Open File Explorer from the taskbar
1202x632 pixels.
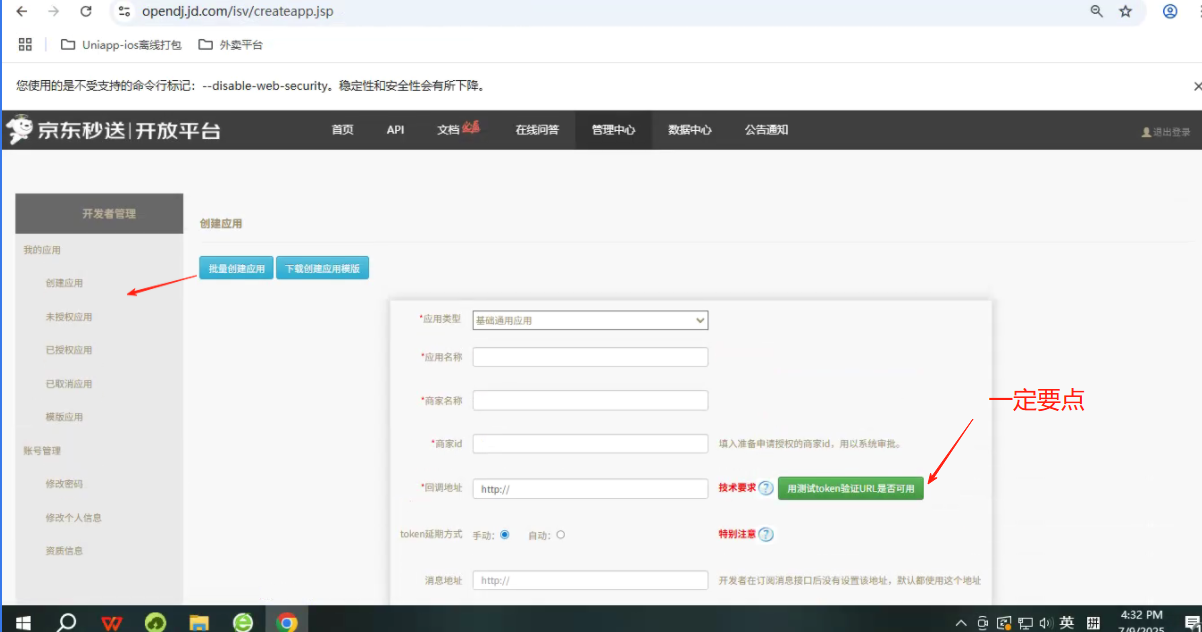pos(199,622)
